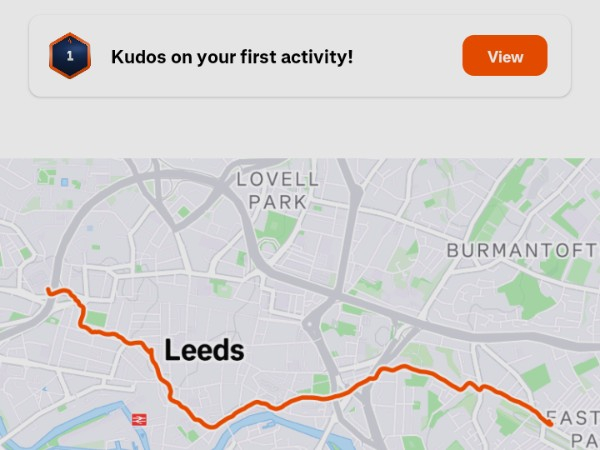Screen dimensions: 600x450
Task: Click the hexagonal kudos badge icon
Action: point(70,56)
